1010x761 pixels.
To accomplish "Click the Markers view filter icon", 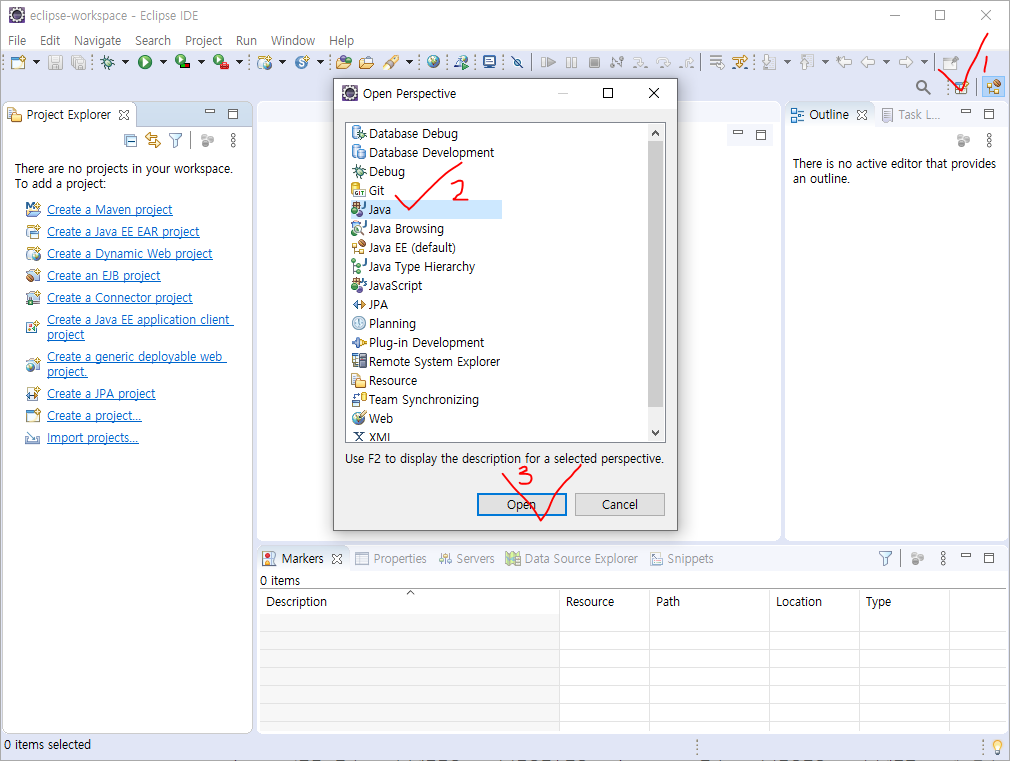I will pyautogui.click(x=885, y=558).
